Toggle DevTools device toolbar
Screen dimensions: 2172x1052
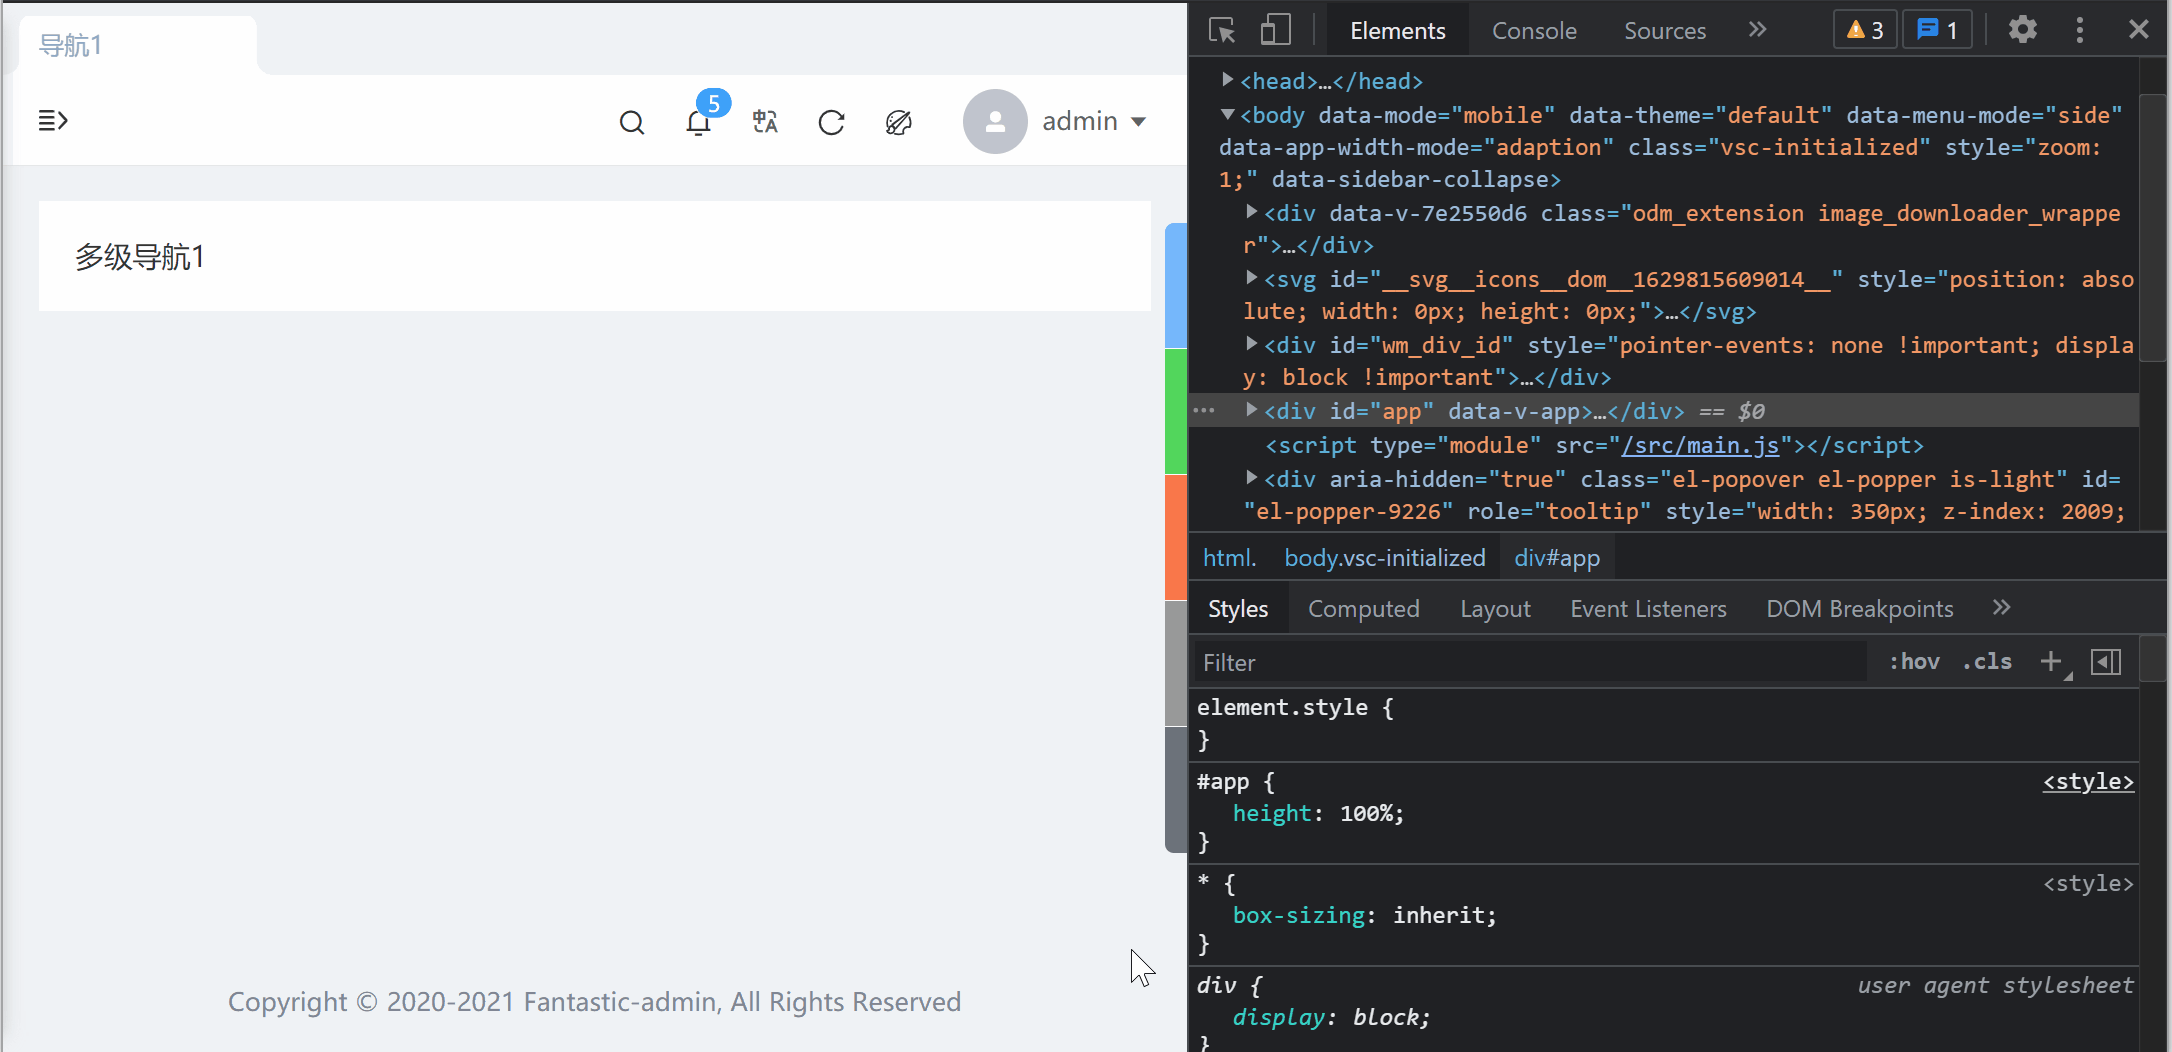(1275, 30)
